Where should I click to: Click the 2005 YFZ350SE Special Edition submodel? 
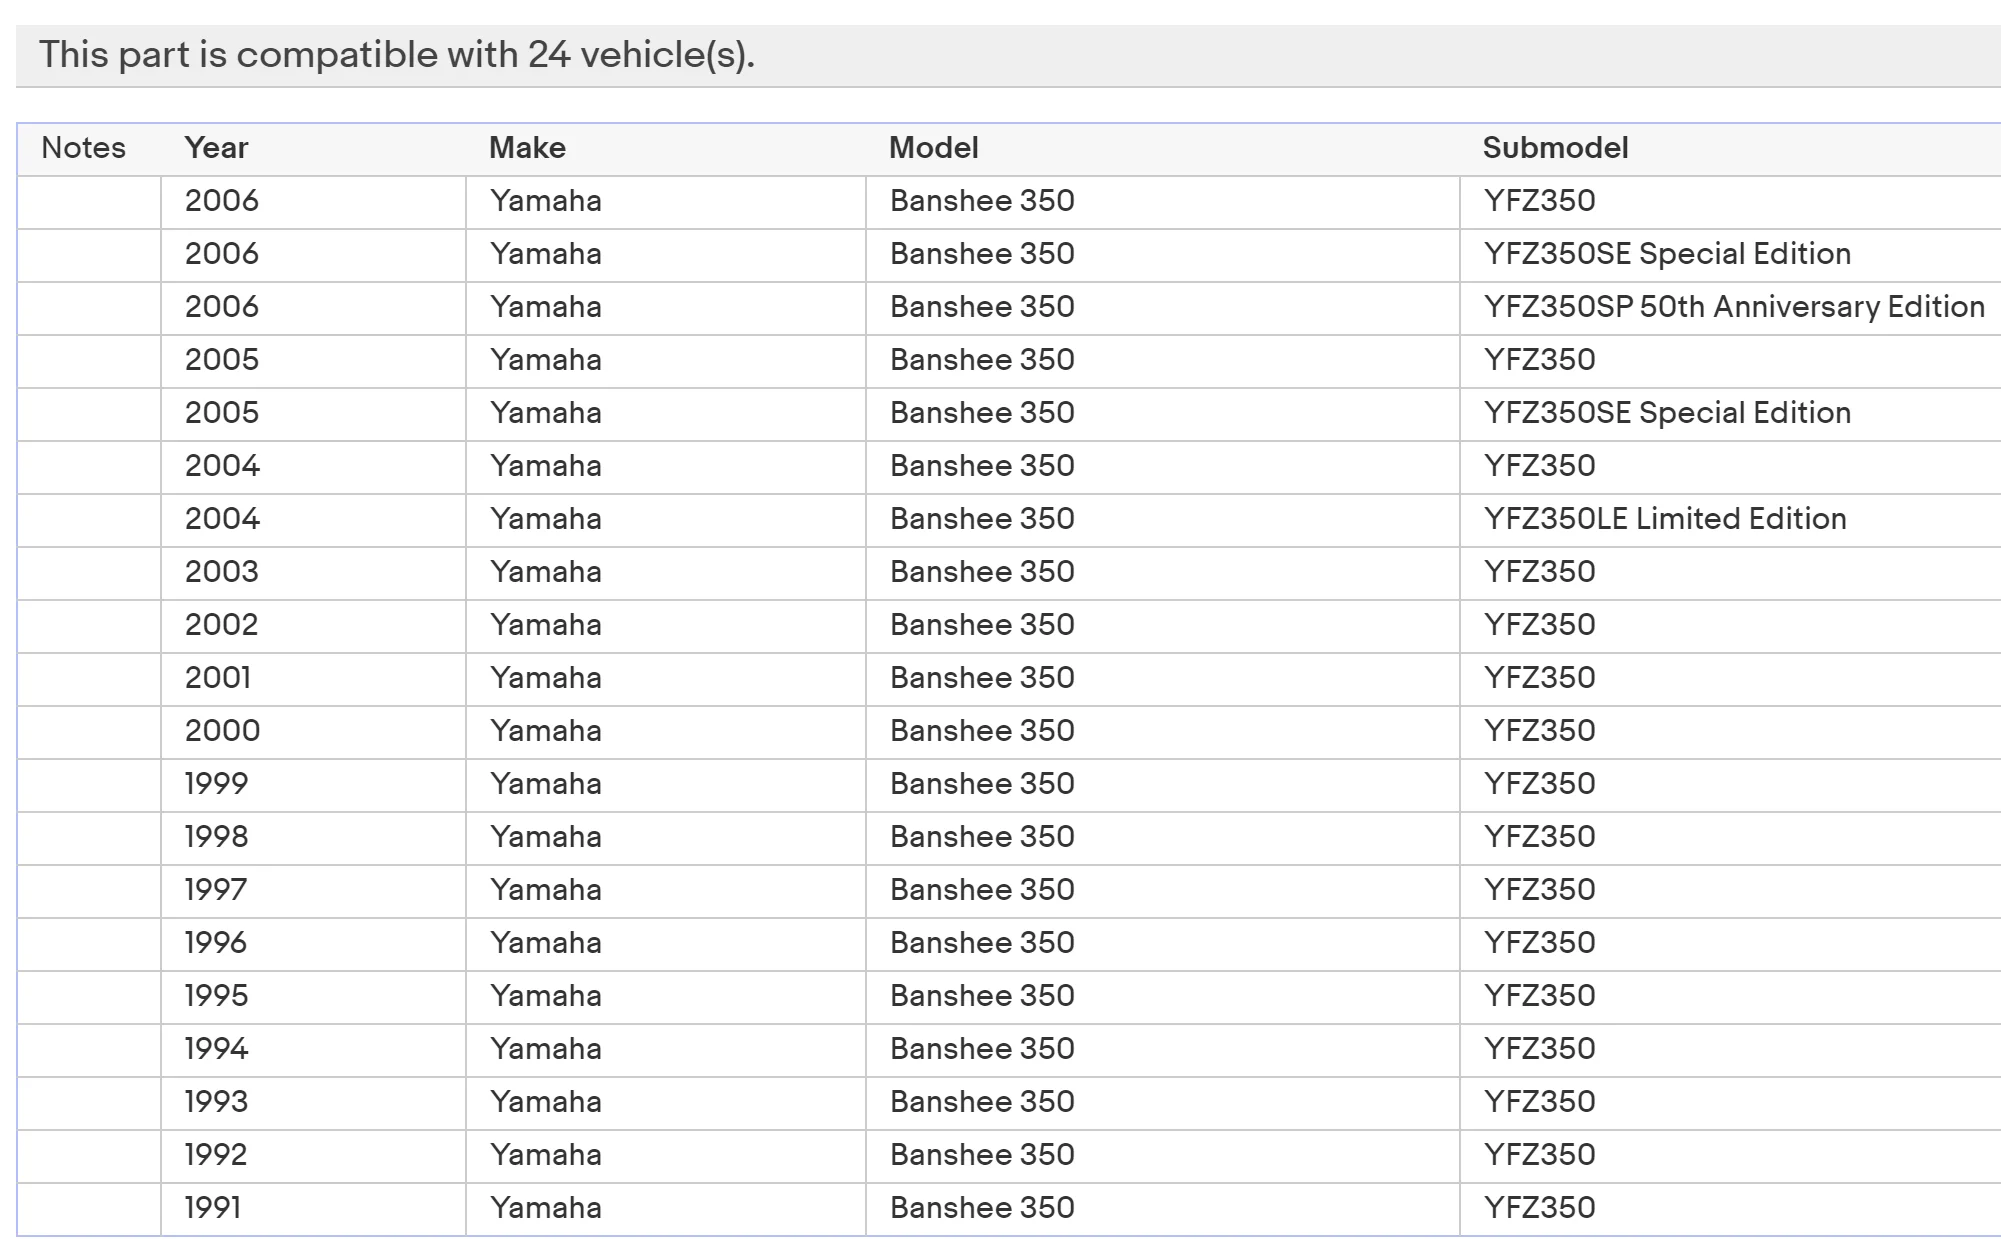(1667, 413)
